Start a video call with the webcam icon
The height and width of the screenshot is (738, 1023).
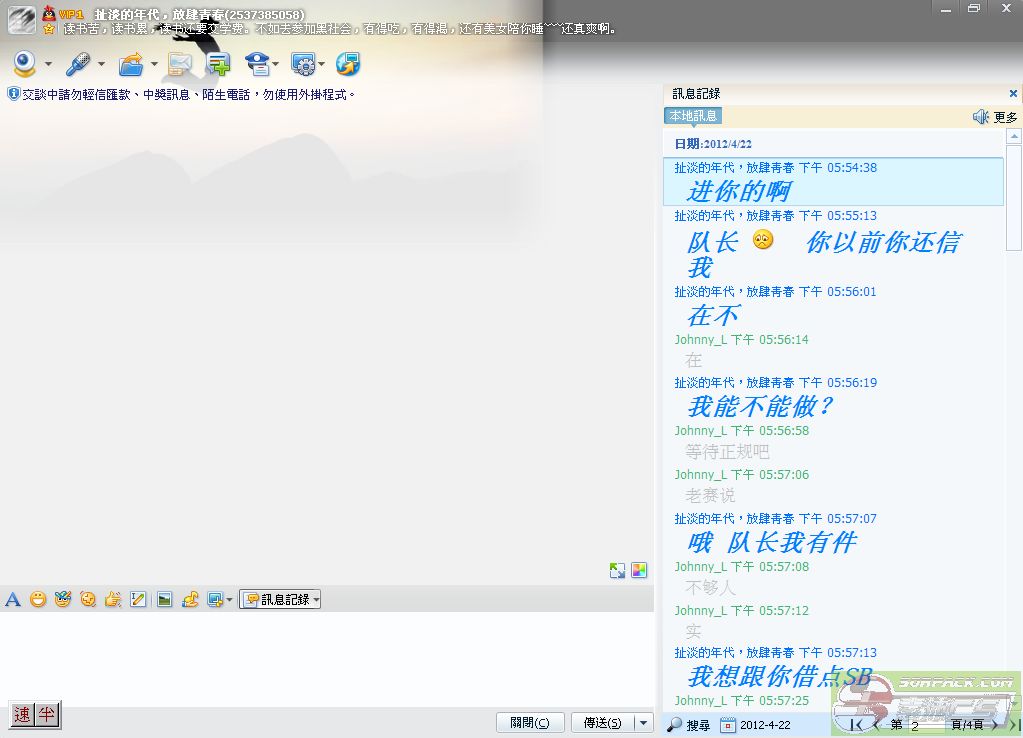click(x=25, y=65)
